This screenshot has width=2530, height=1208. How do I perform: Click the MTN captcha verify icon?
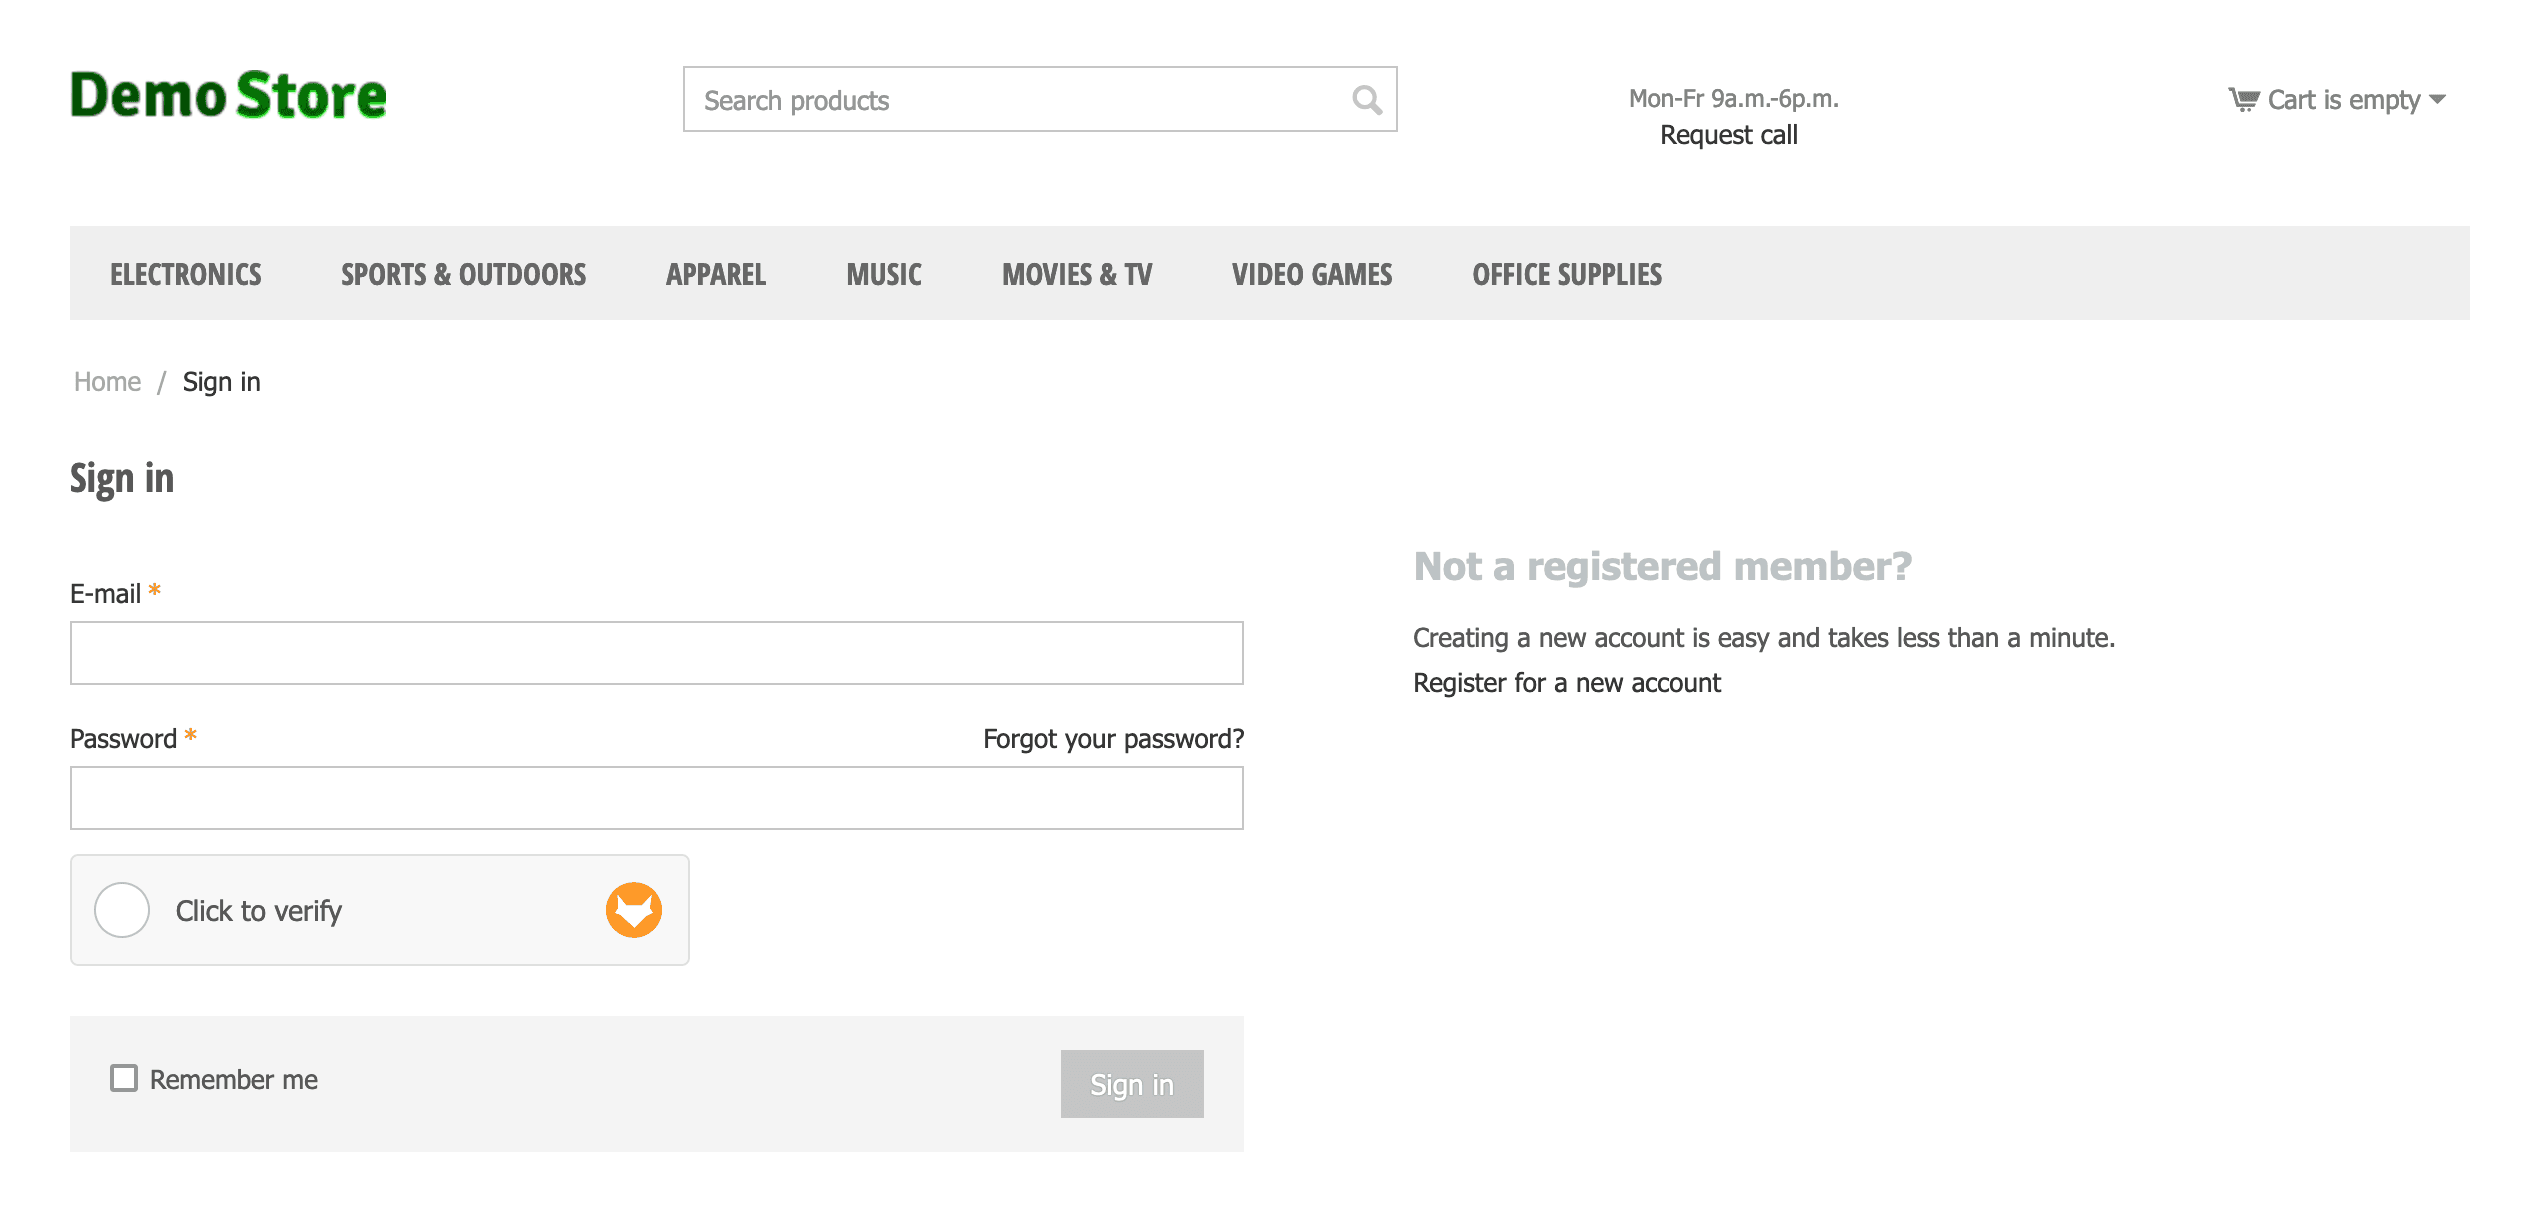[634, 910]
